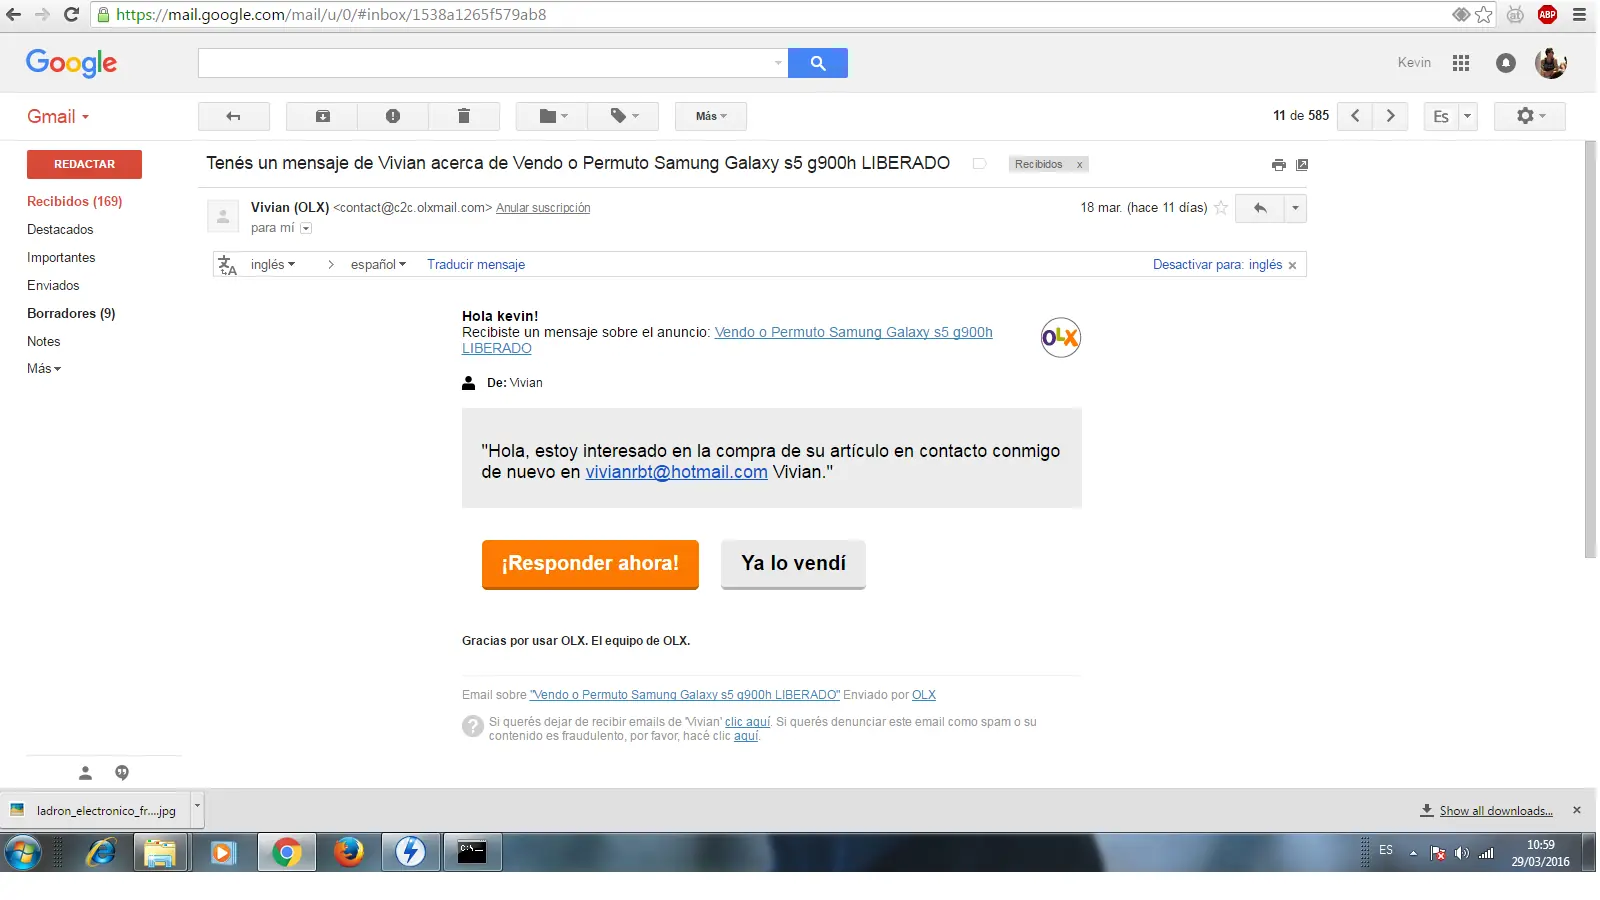Open contacts person icon at bottom-left
The image size is (1600, 900).
[86, 773]
